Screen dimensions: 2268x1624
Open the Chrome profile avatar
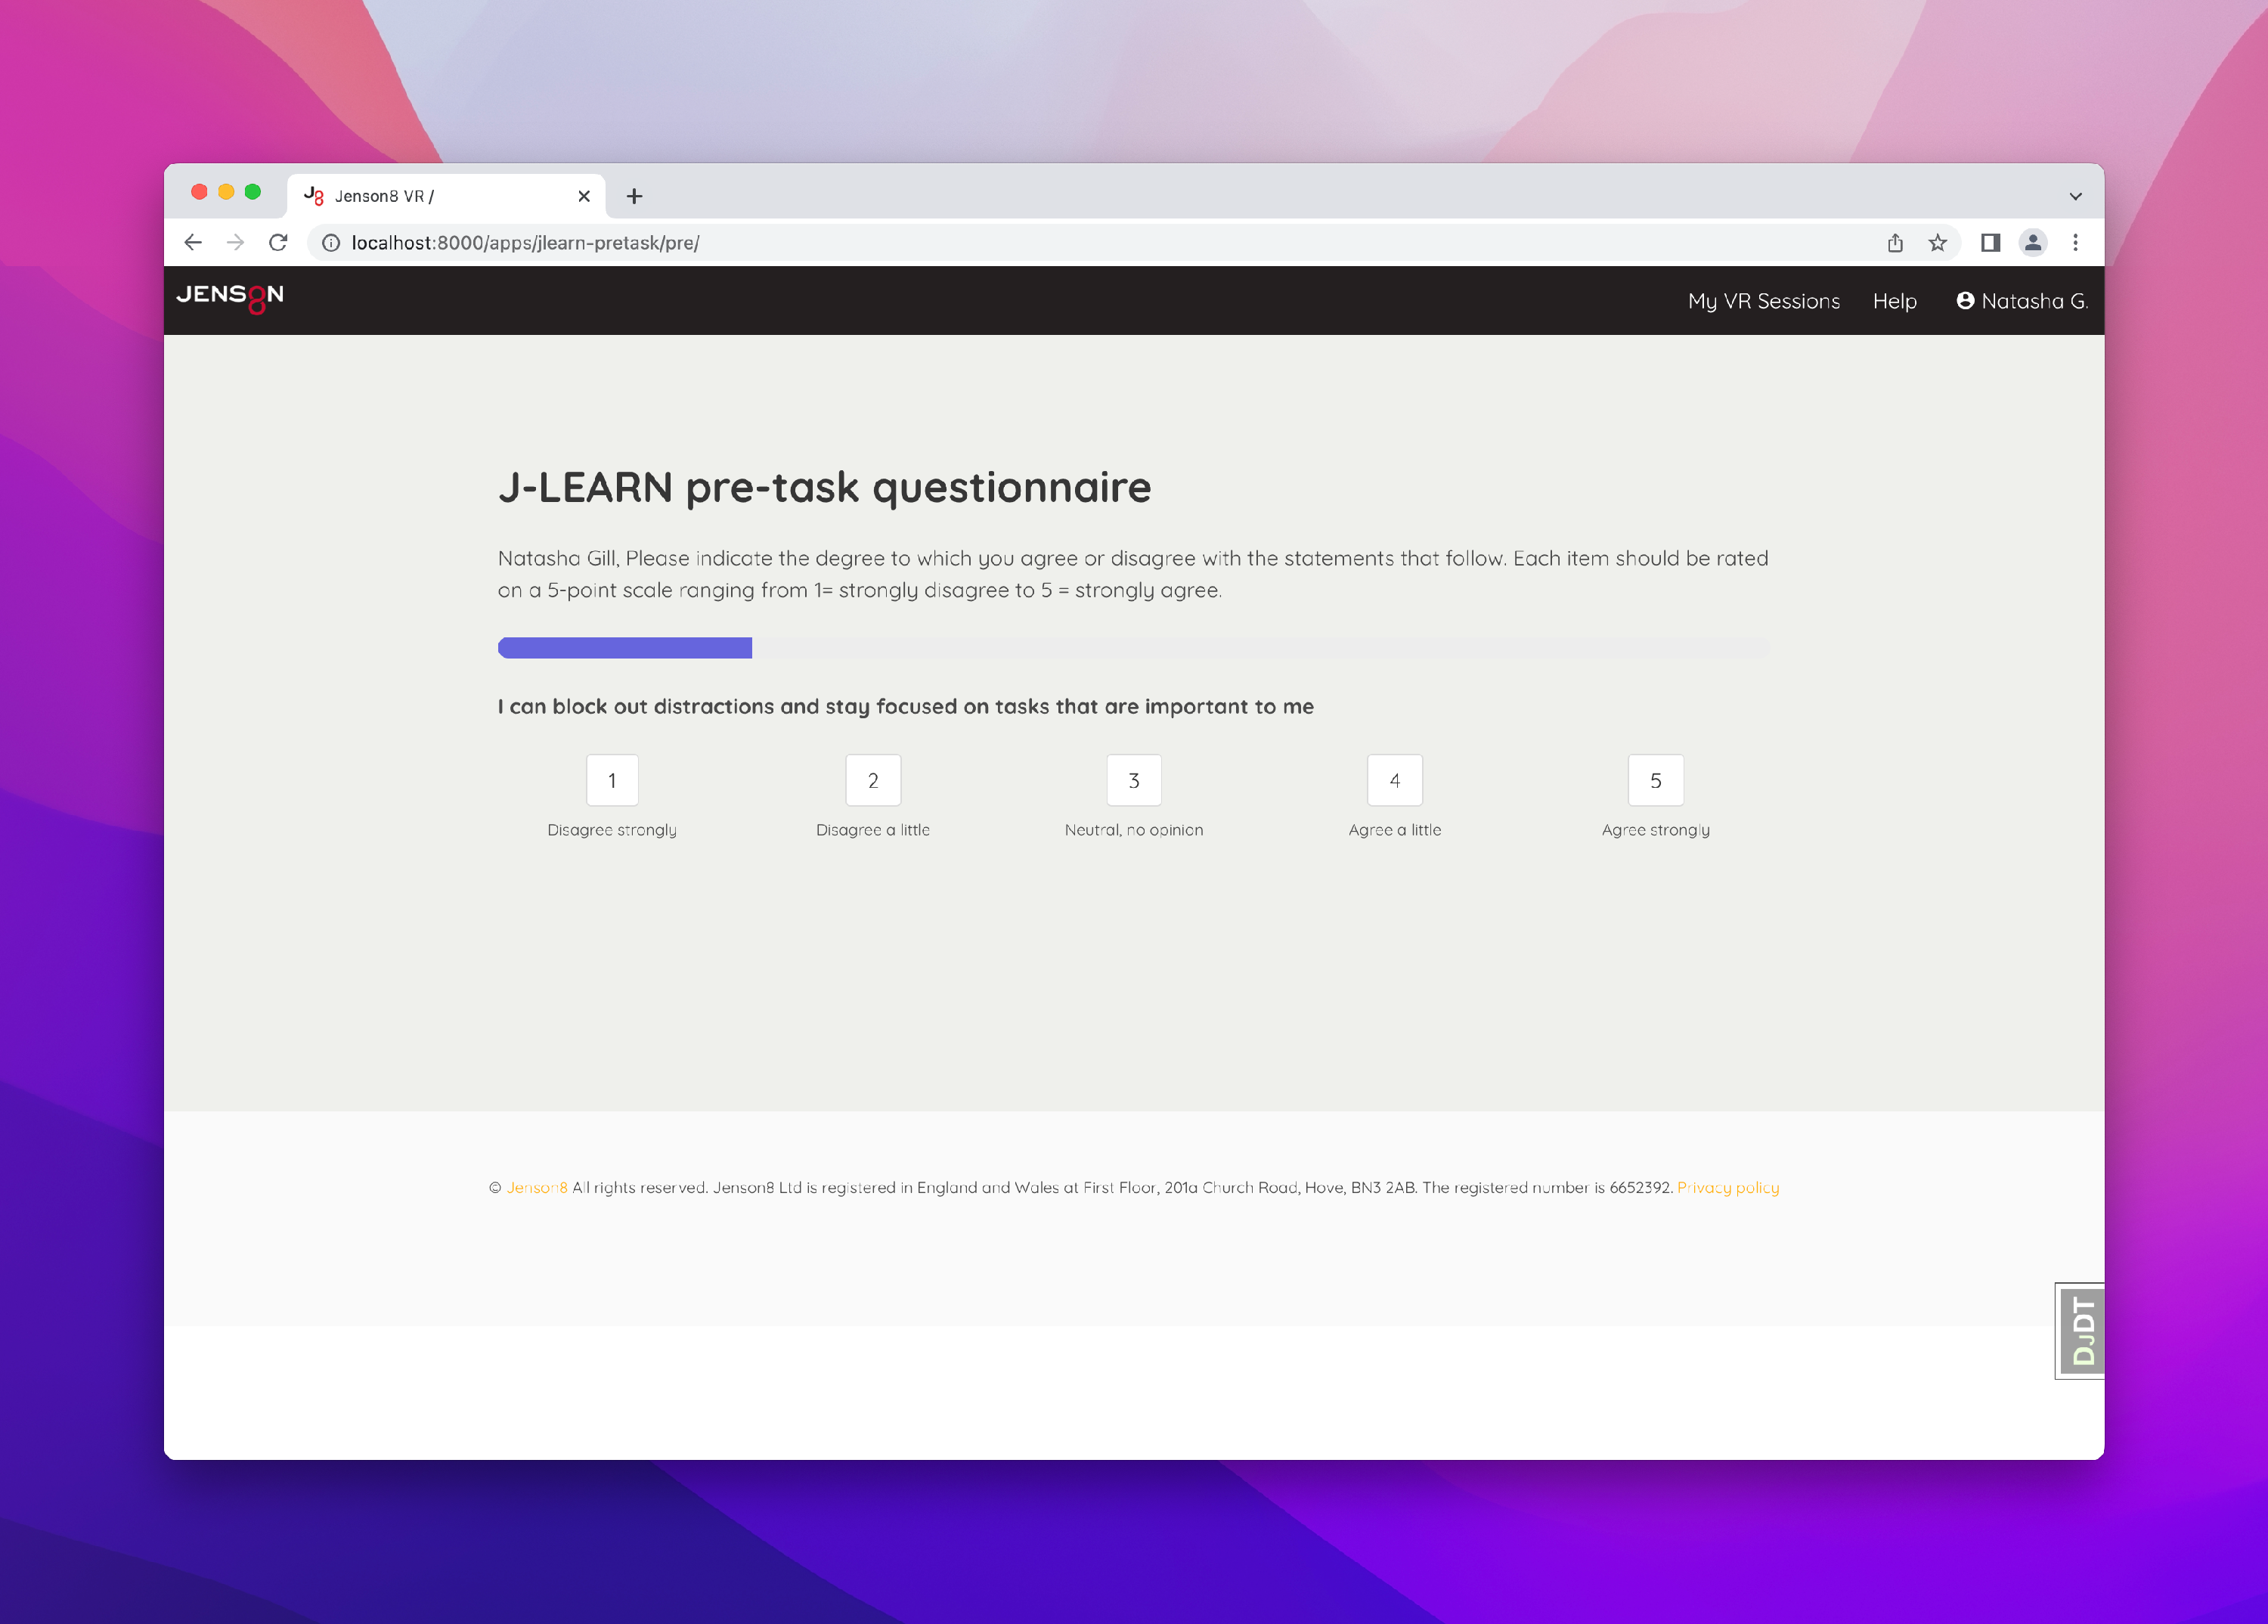click(2033, 243)
